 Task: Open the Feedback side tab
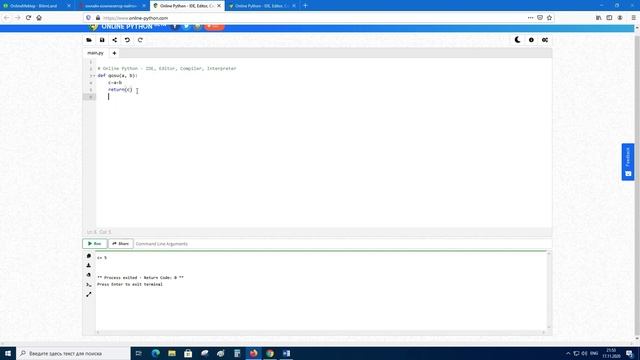point(628,162)
